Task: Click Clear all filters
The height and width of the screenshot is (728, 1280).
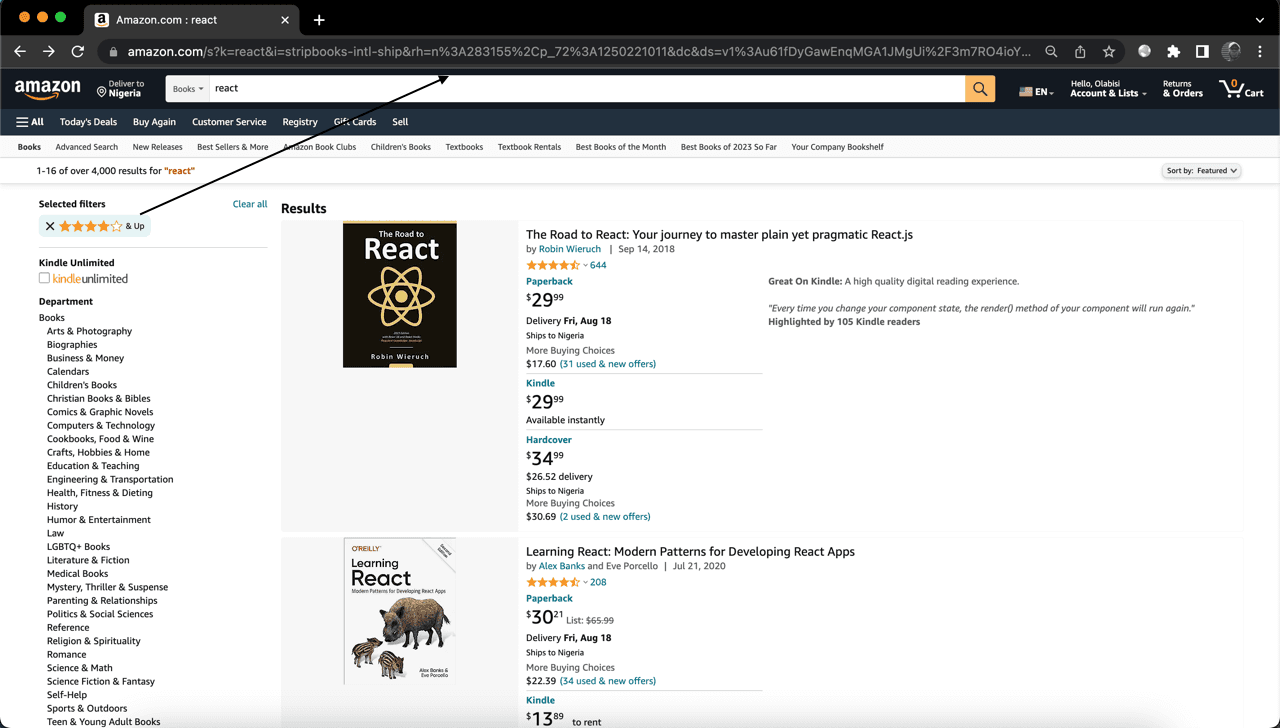Action: (x=250, y=204)
